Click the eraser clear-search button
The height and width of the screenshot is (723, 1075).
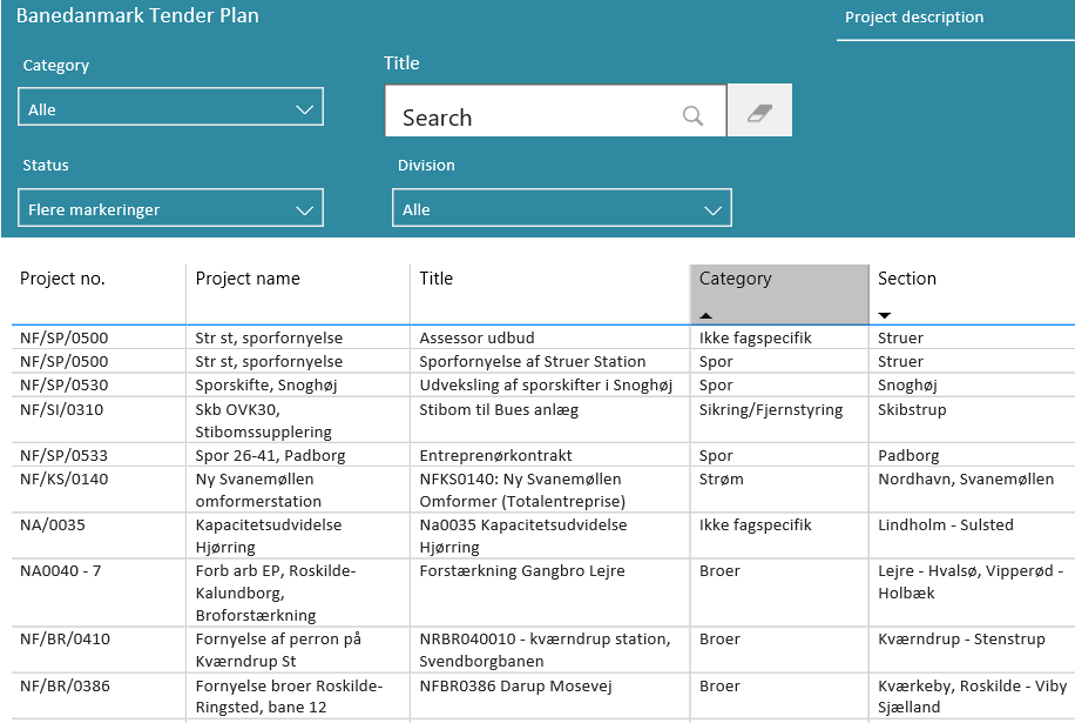(760, 113)
